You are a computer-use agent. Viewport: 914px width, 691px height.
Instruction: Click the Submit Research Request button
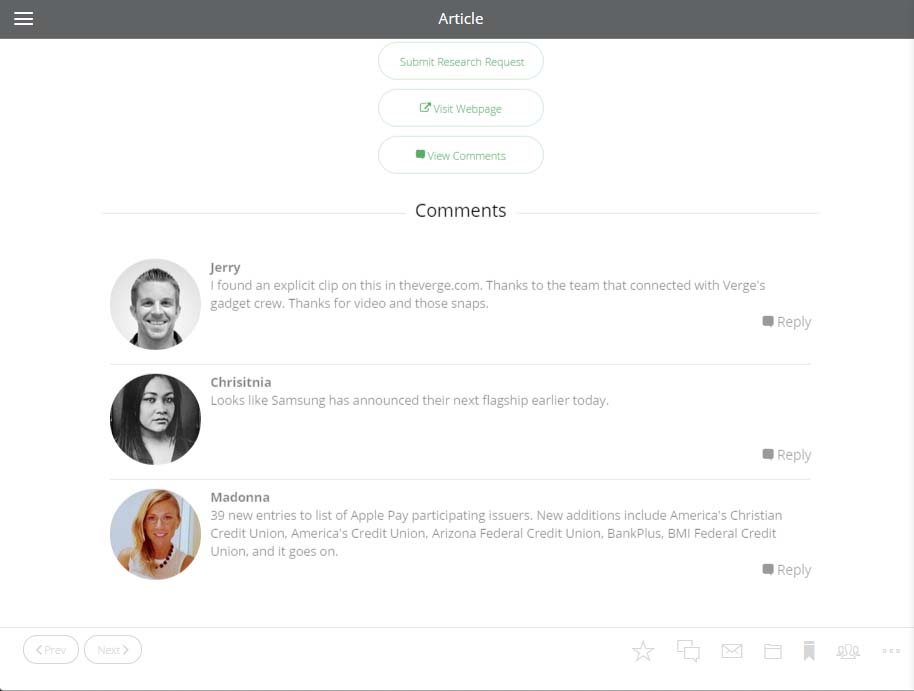(x=460, y=61)
